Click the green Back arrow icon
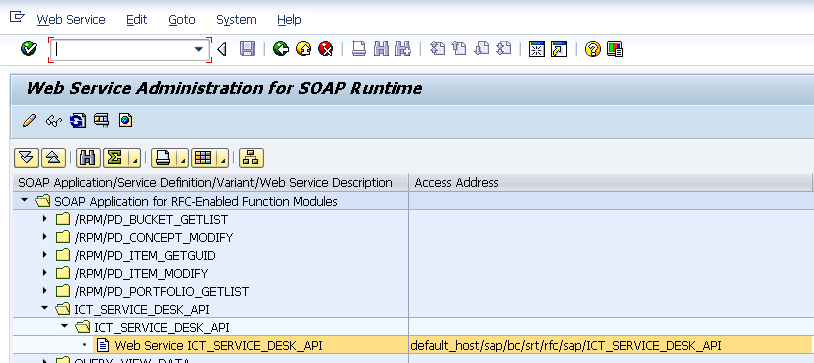 [x=281, y=49]
